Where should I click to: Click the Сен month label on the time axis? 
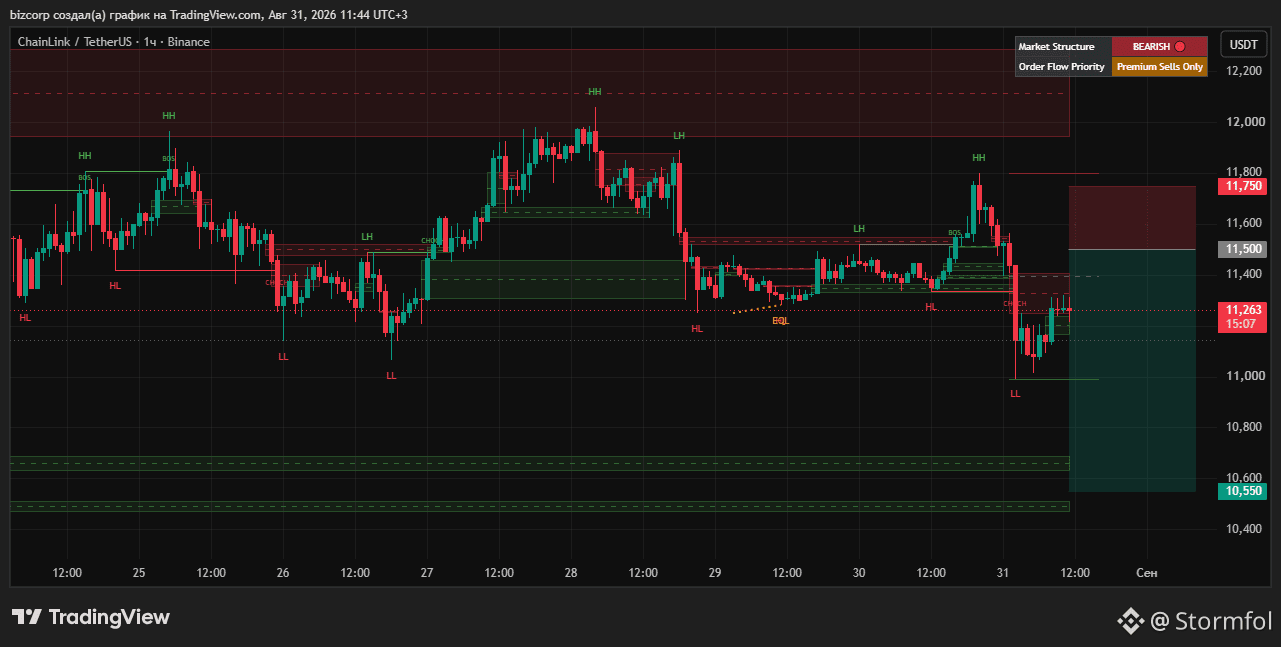(x=1147, y=573)
